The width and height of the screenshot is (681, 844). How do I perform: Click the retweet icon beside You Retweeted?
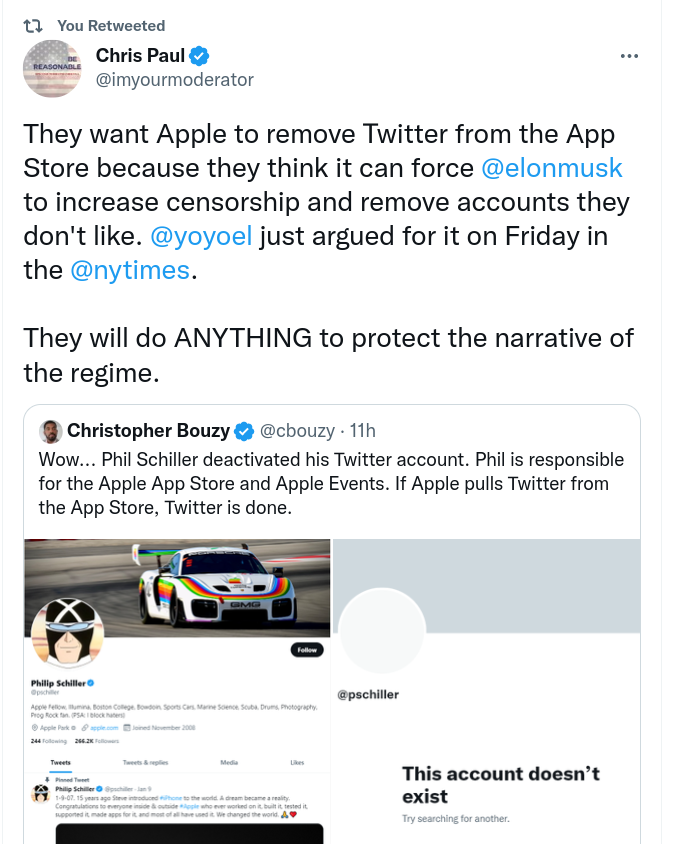point(34,25)
